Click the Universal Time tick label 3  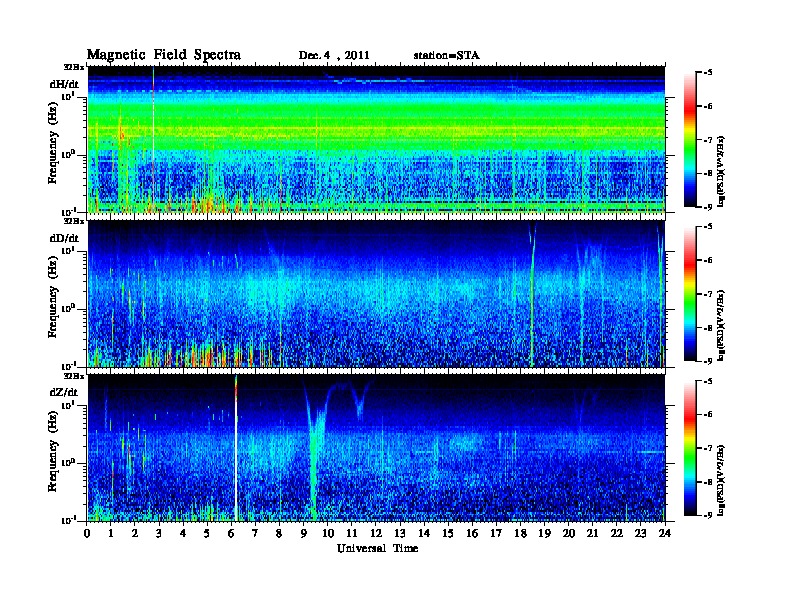(159, 533)
